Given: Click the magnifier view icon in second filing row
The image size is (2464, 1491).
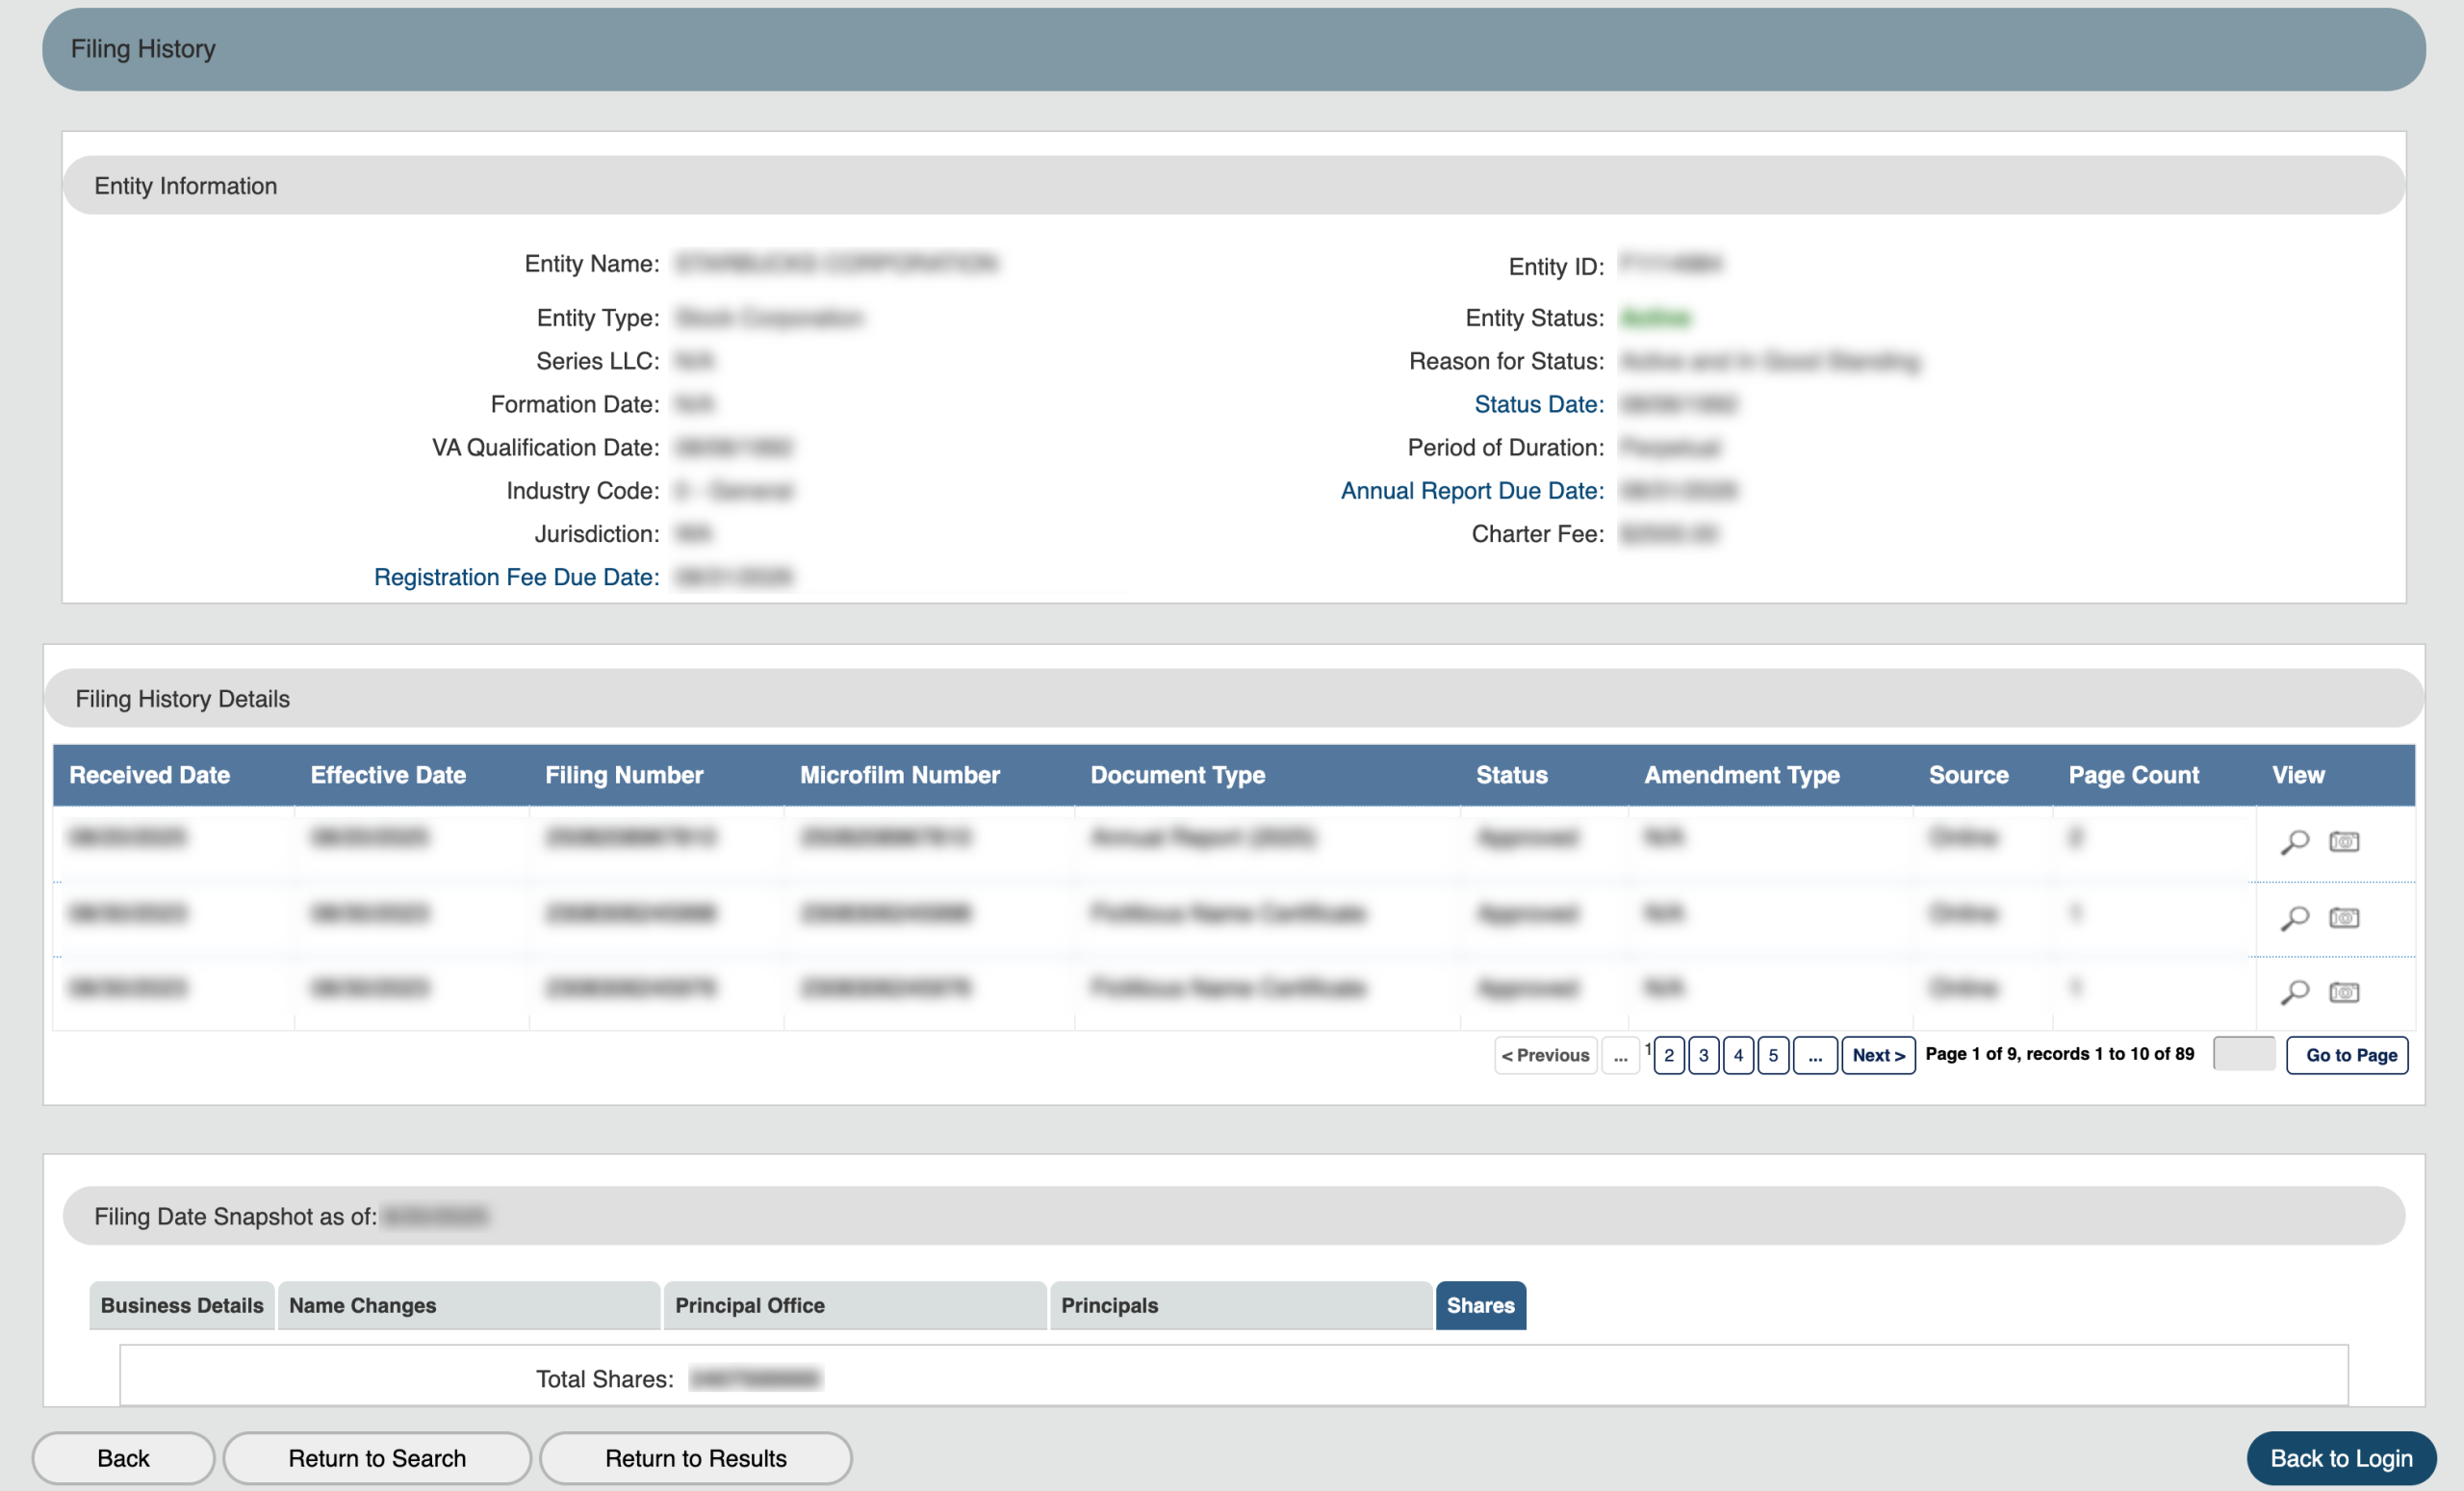Looking at the screenshot, I should (2294, 918).
